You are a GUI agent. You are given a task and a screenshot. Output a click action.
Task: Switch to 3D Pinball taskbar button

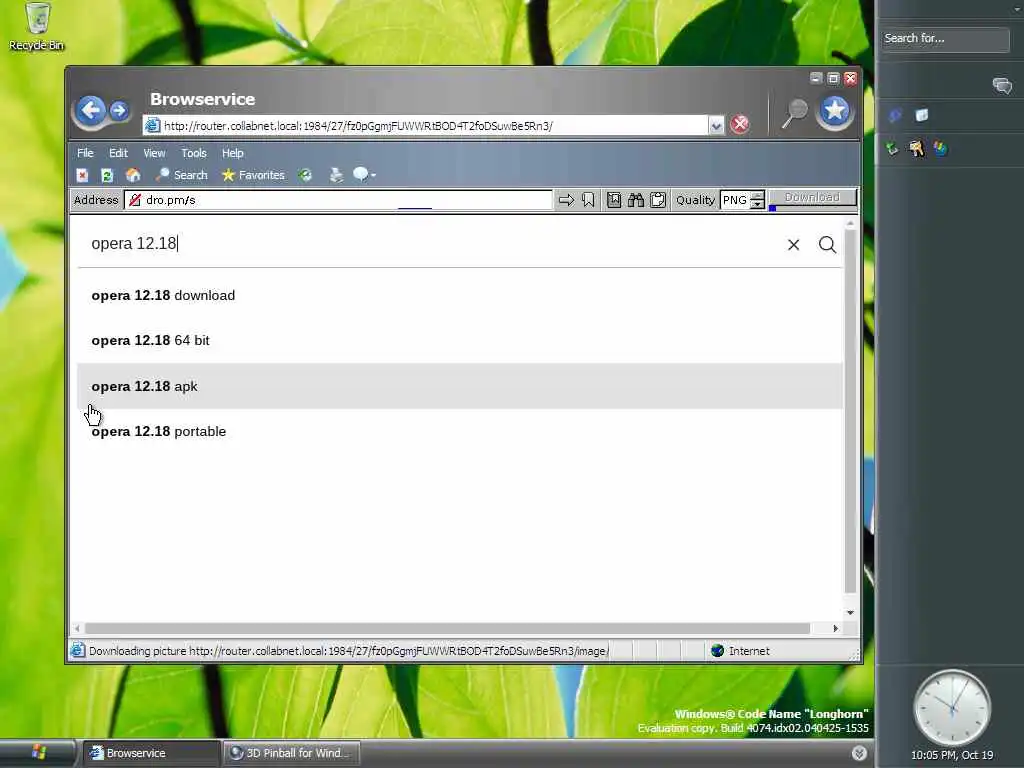pyautogui.click(x=292, y=753)
